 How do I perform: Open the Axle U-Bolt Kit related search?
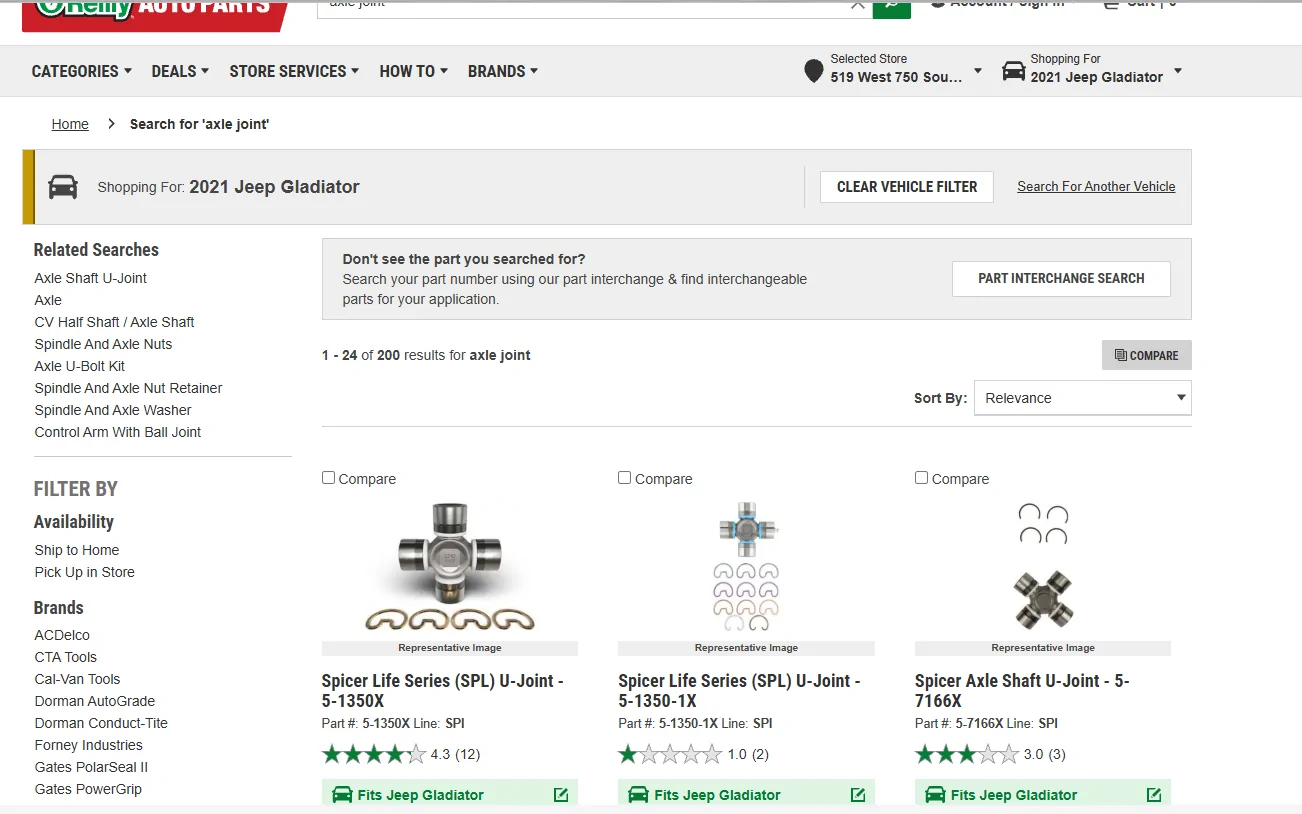pos(80,366)
